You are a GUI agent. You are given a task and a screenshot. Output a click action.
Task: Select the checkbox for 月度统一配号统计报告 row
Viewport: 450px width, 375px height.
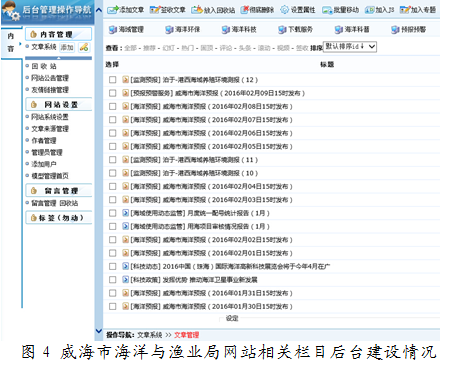point(113,213)
